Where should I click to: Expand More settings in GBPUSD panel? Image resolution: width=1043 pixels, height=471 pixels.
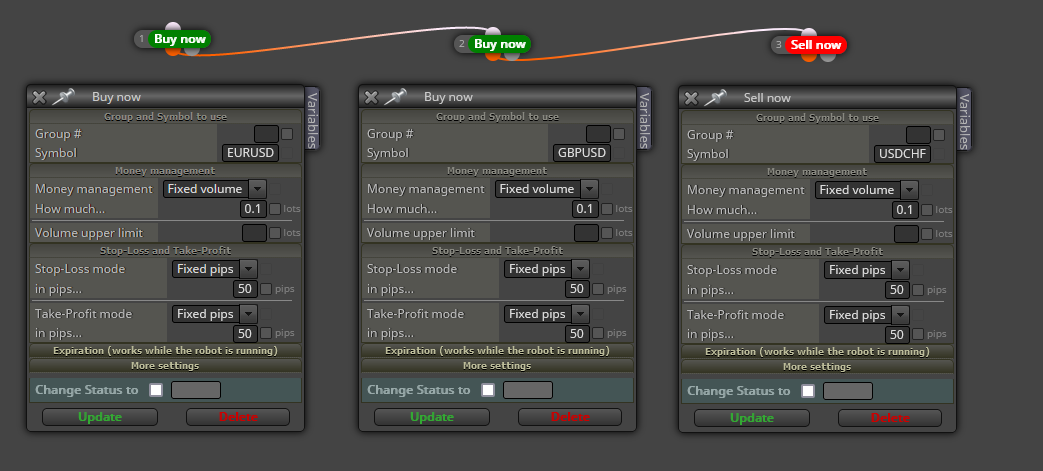497,365
